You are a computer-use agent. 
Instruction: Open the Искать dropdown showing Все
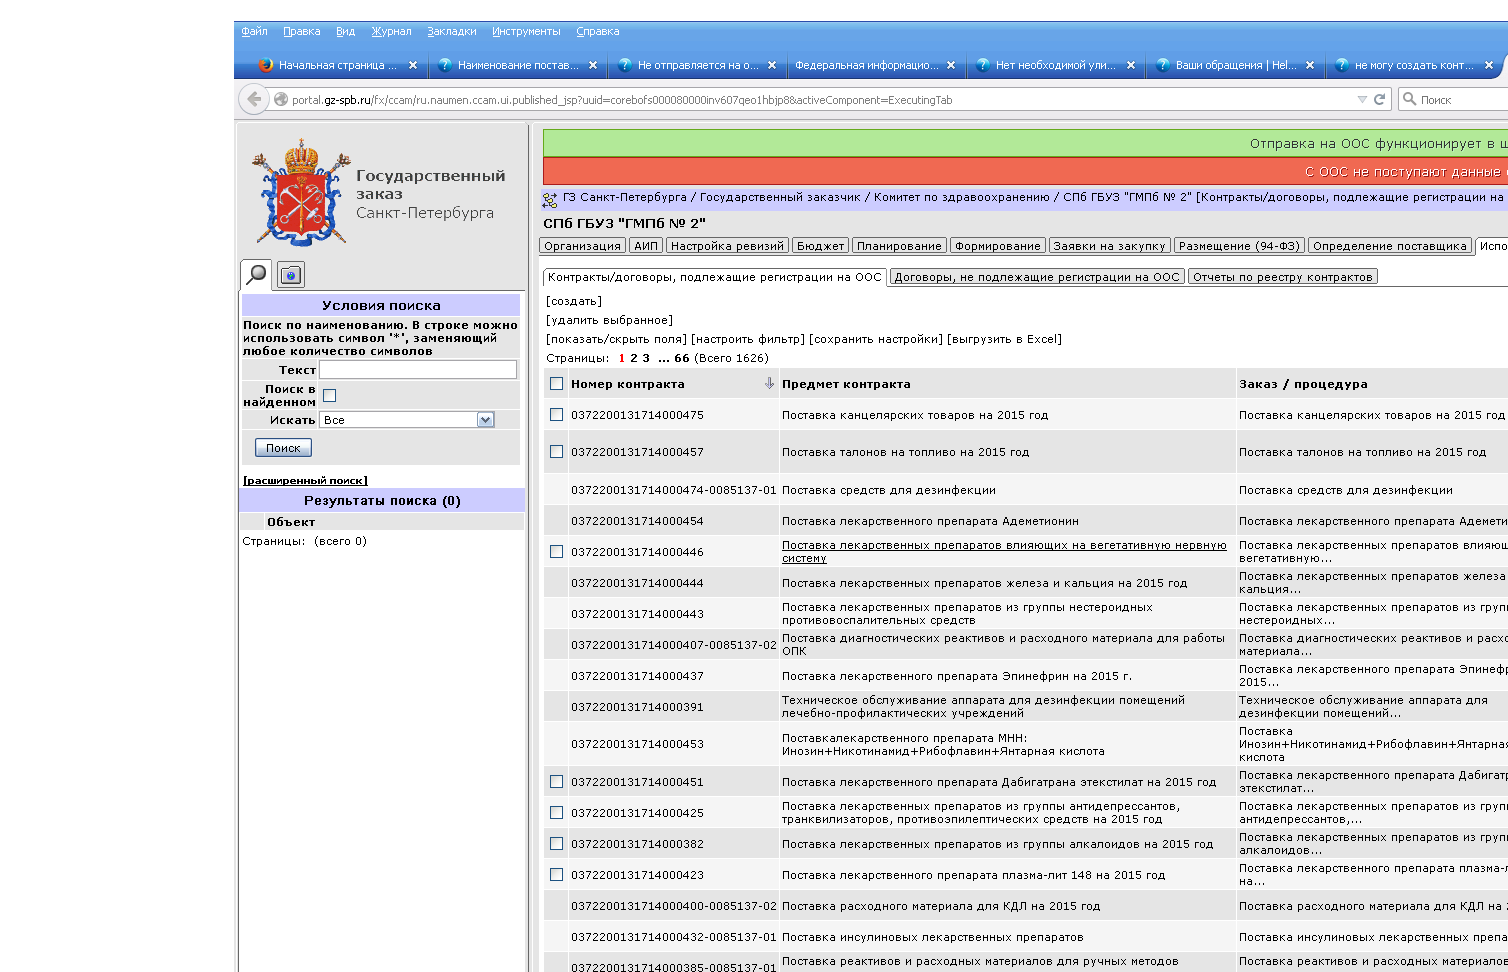tap(407, 420)
